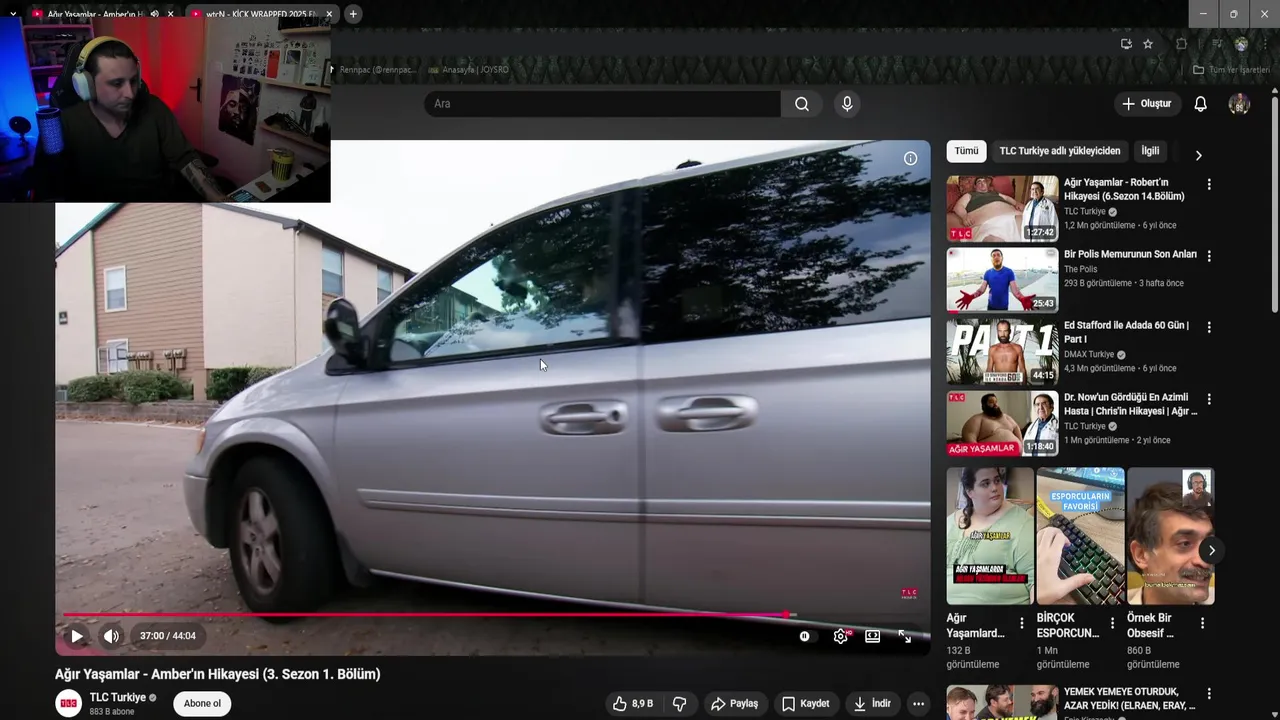Start voice search with microphone
Image resolution: width=1280 pixels, height=720 pixels.
click(x=847, y=104)
